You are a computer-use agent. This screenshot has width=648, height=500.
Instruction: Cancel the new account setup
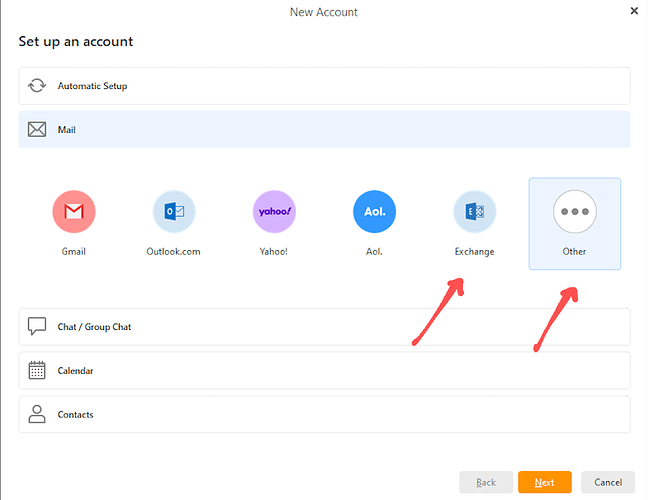pos(608,482)
